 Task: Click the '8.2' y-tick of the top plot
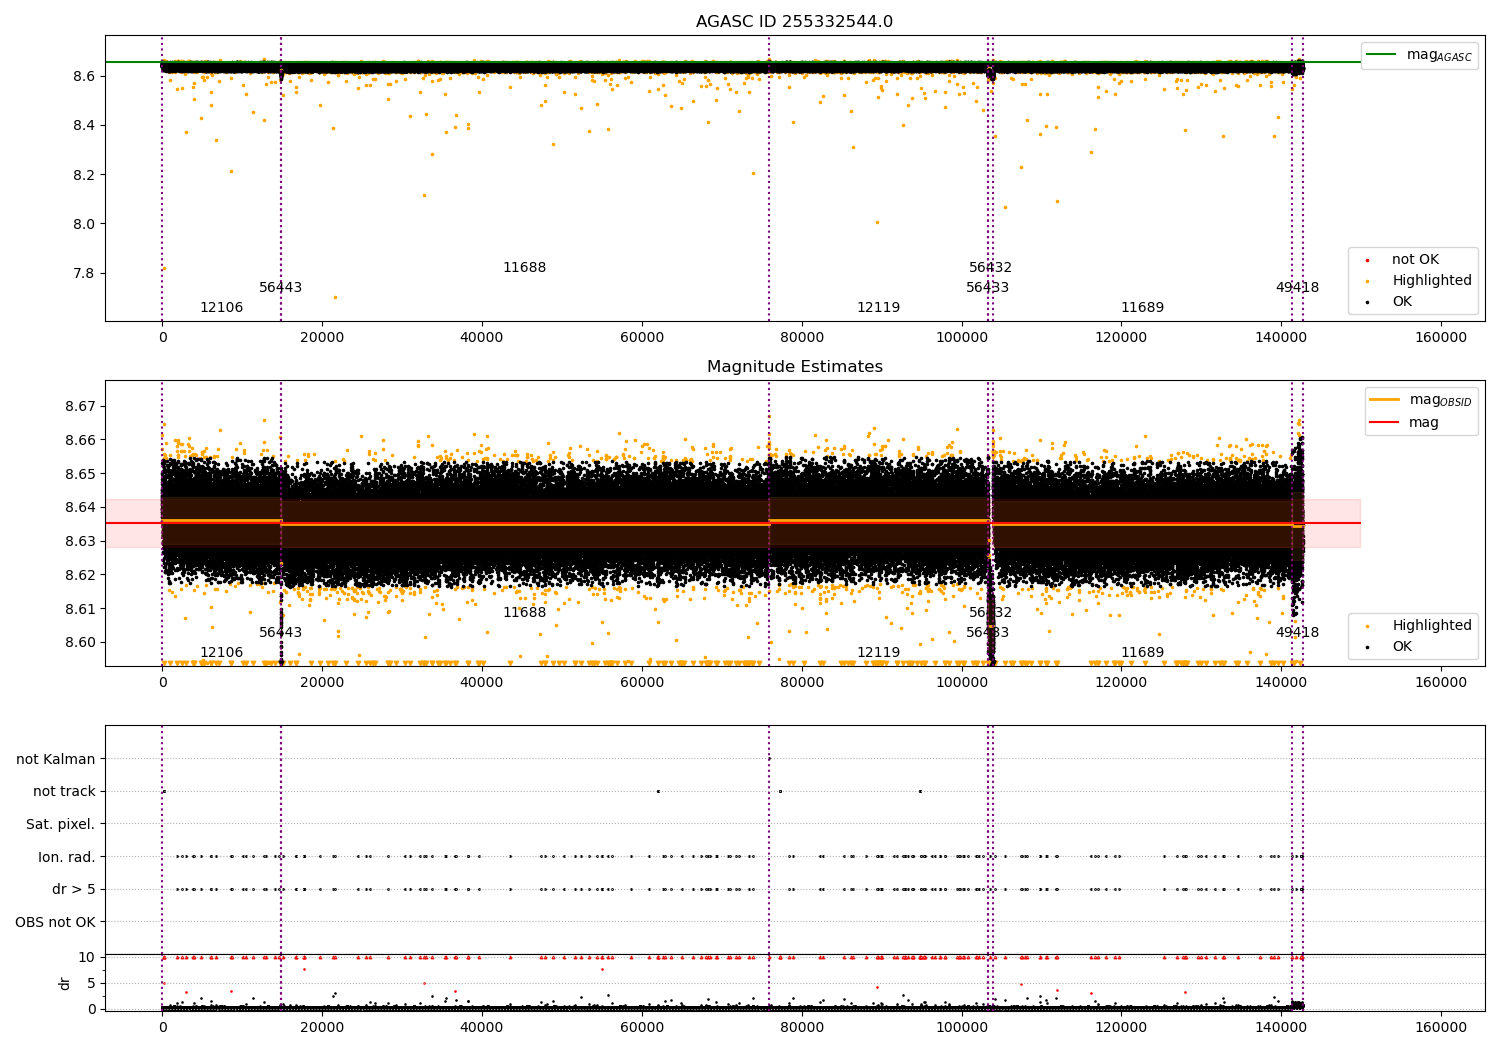[x=84, y=175]
